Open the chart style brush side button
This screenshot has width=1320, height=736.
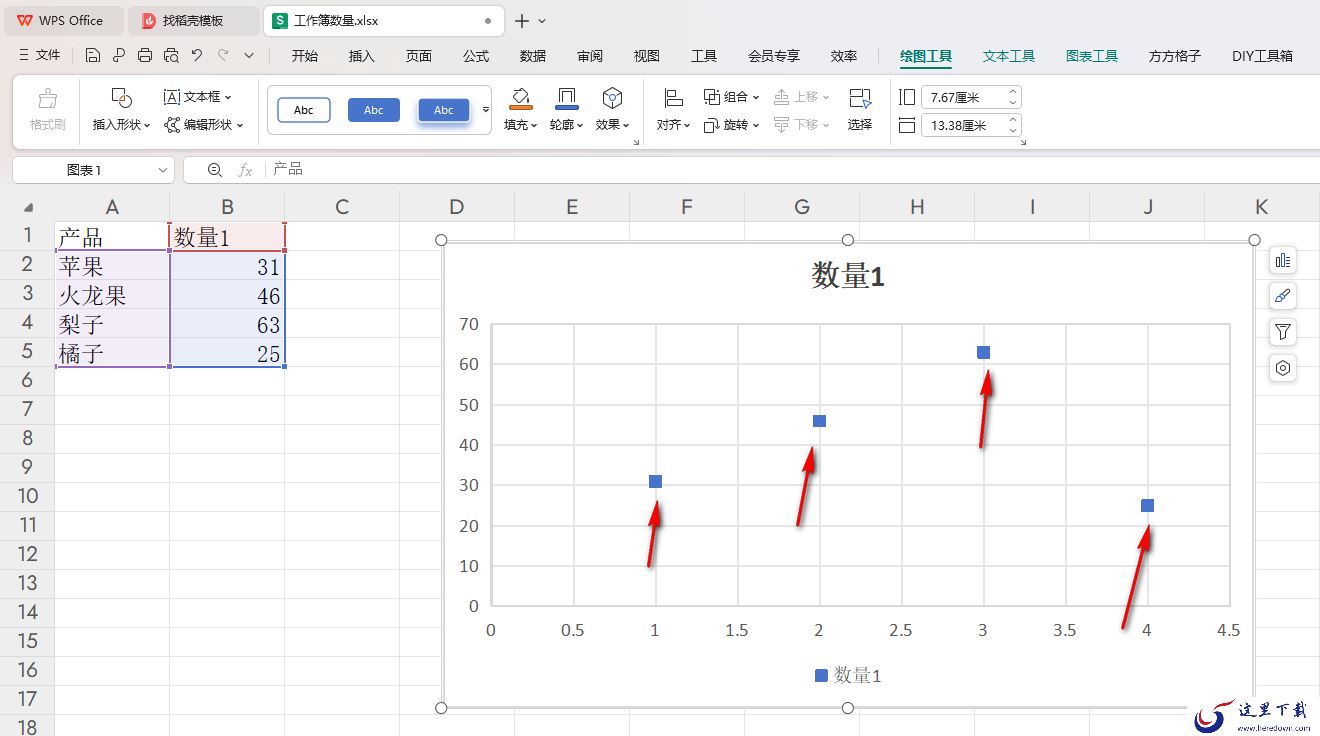[x=1283, y=296]
